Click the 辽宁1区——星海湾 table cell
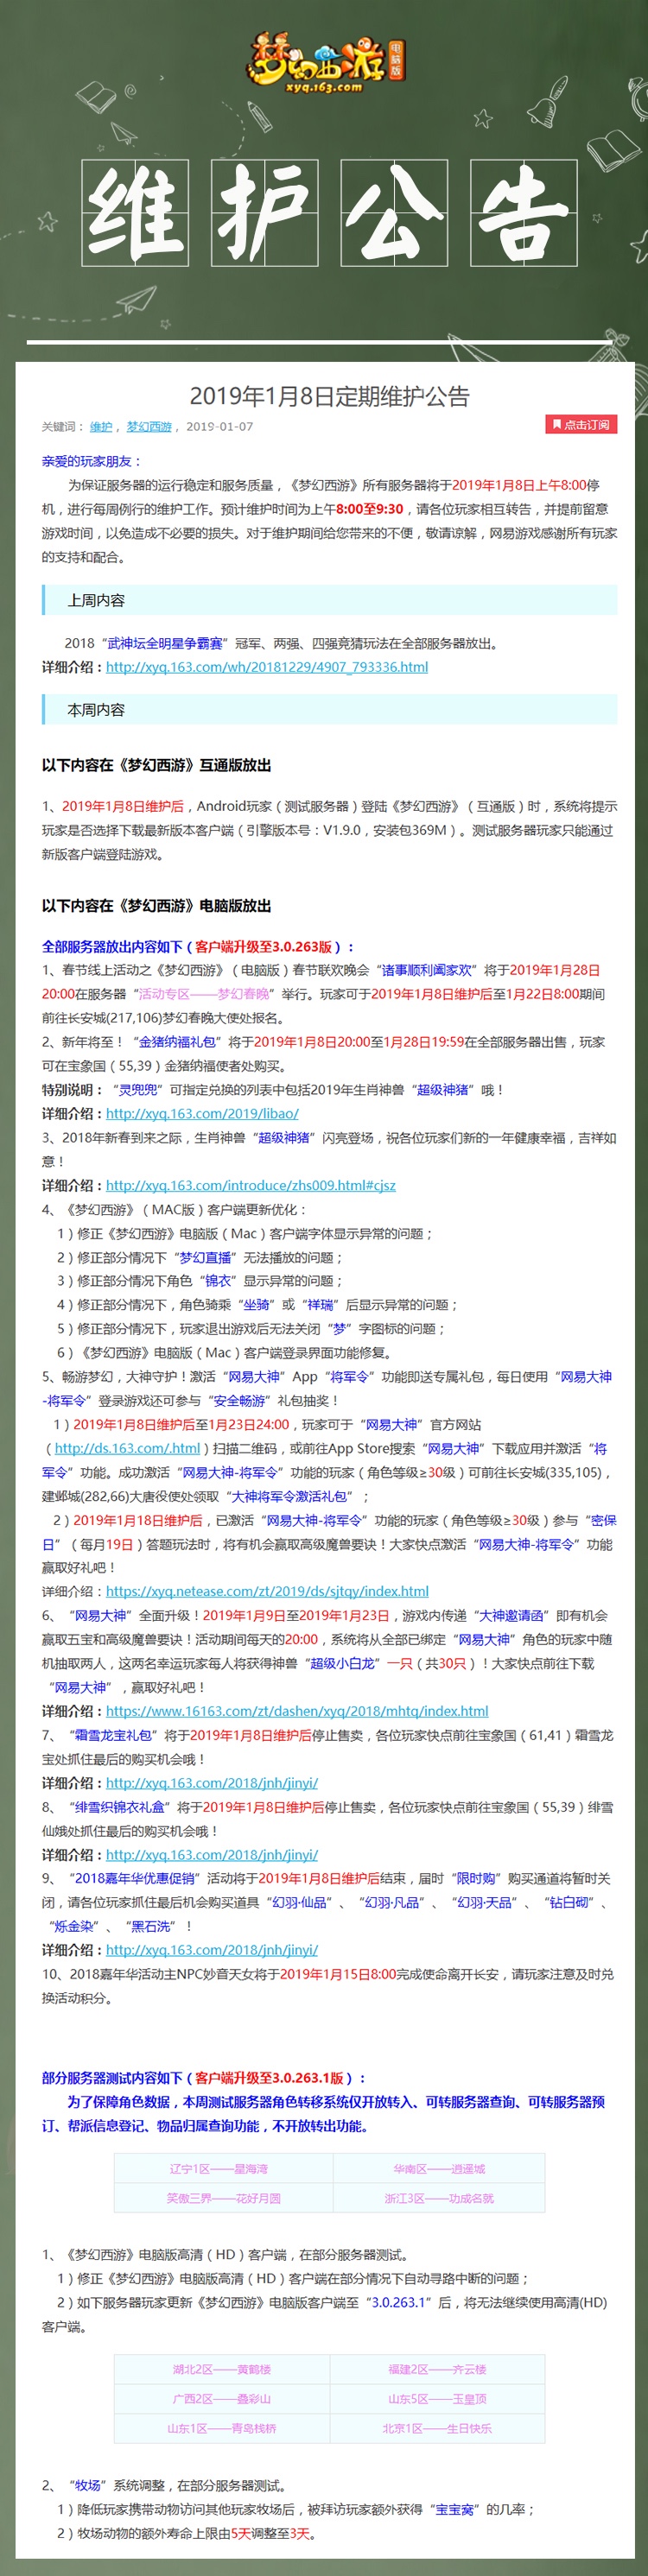This screenshot has width=648, height=2576. [x=223, y=2169]
